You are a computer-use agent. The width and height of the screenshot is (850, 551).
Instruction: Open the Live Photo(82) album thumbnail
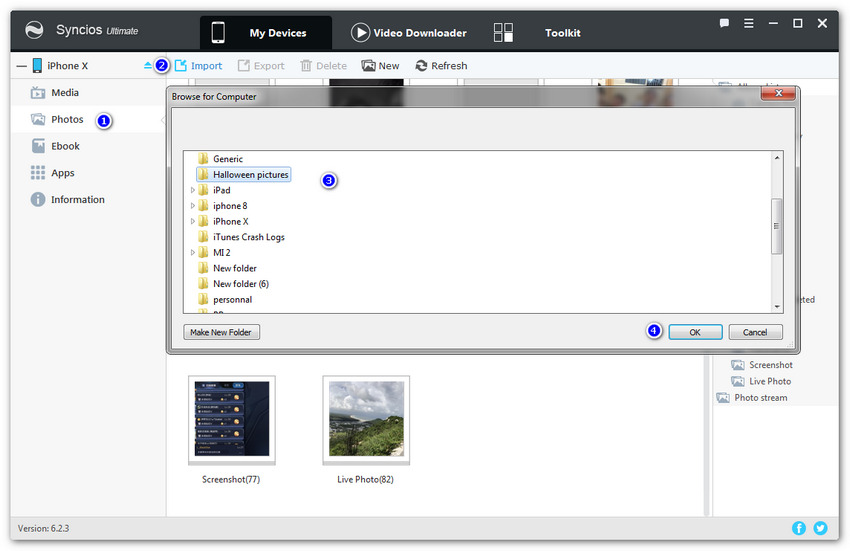(x=366, y=420)
